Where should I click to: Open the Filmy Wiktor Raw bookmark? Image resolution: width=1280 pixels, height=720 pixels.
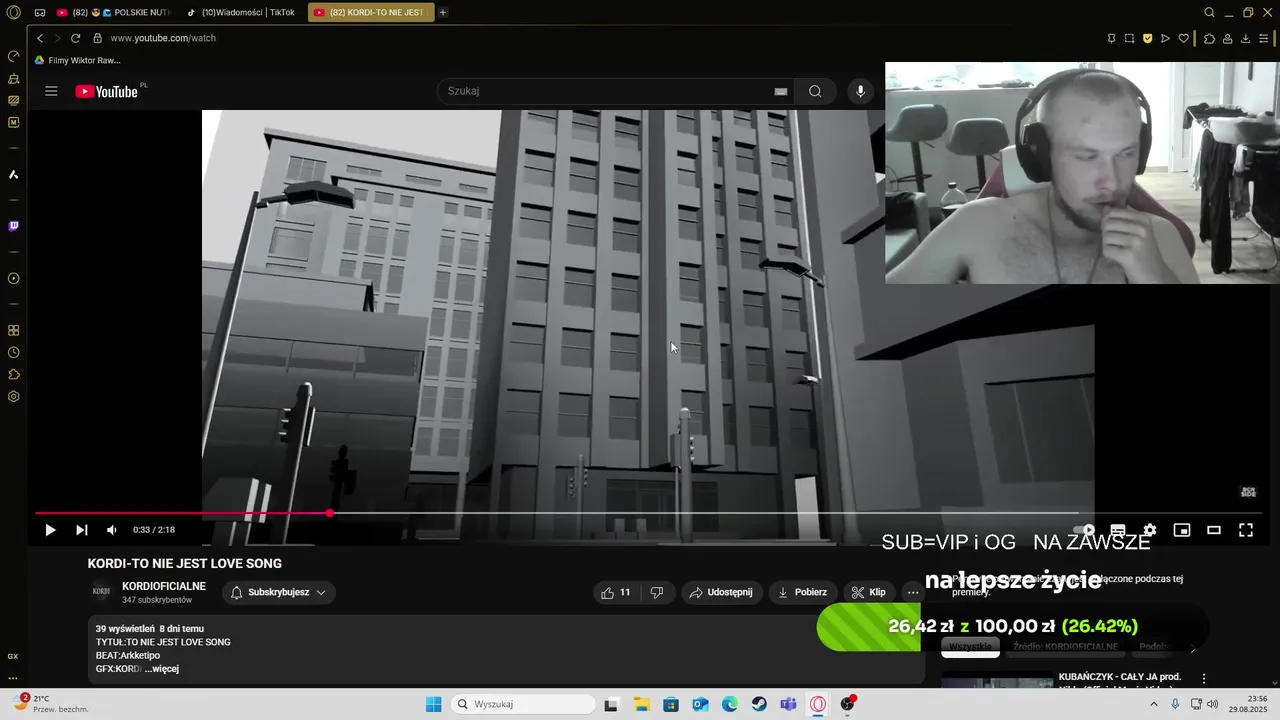[78, 60]
